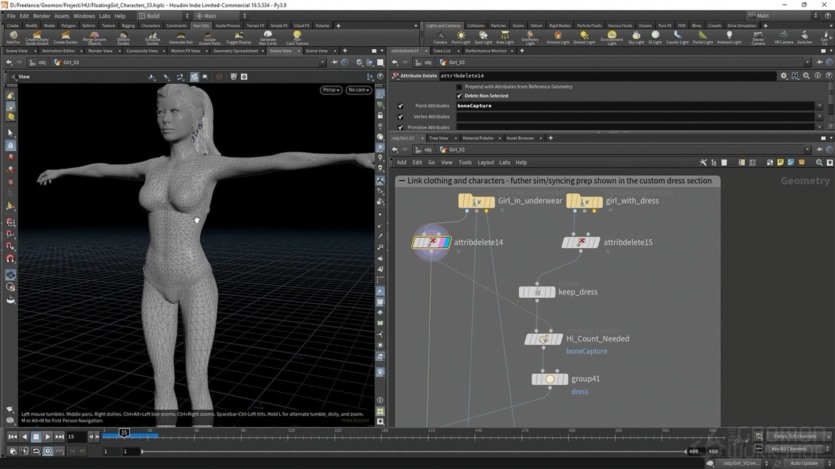Click the Generate Hair Cards tool
This screenshot has height=469, width=835.
267,37
